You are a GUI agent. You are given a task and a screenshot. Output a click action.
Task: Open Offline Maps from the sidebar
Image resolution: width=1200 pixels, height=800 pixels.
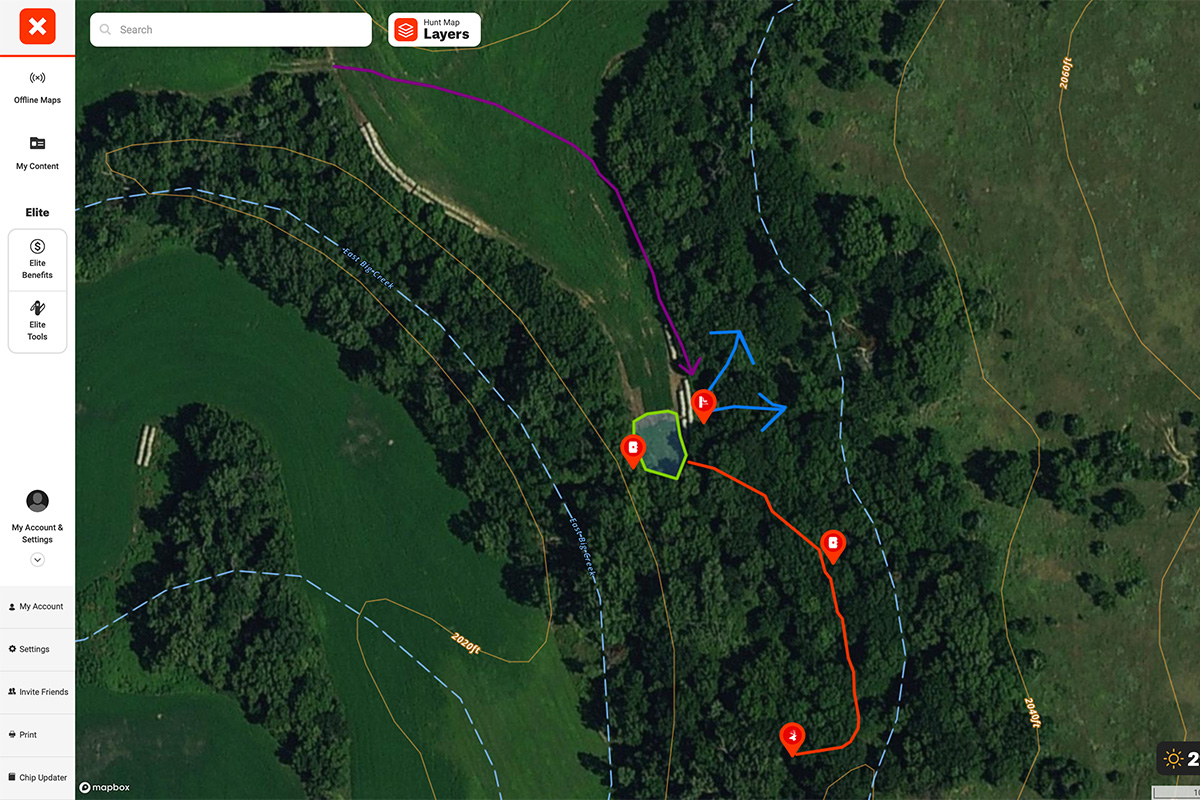click(x=37, y=88)
